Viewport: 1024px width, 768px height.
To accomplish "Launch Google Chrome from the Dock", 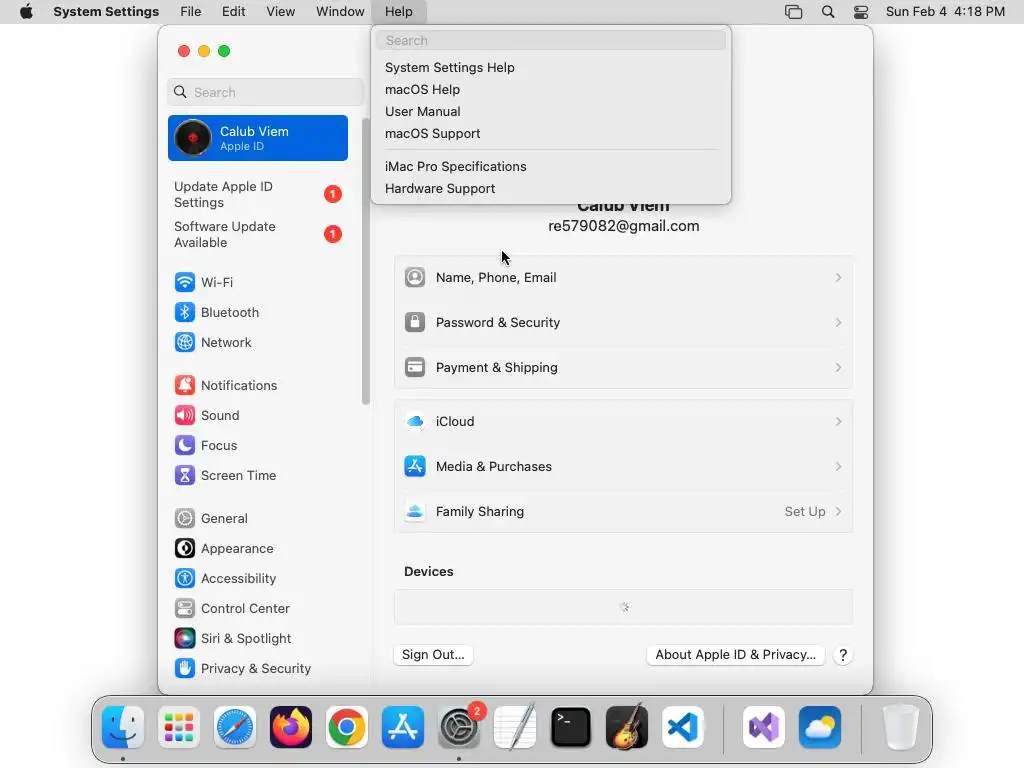I will point(347,727).
